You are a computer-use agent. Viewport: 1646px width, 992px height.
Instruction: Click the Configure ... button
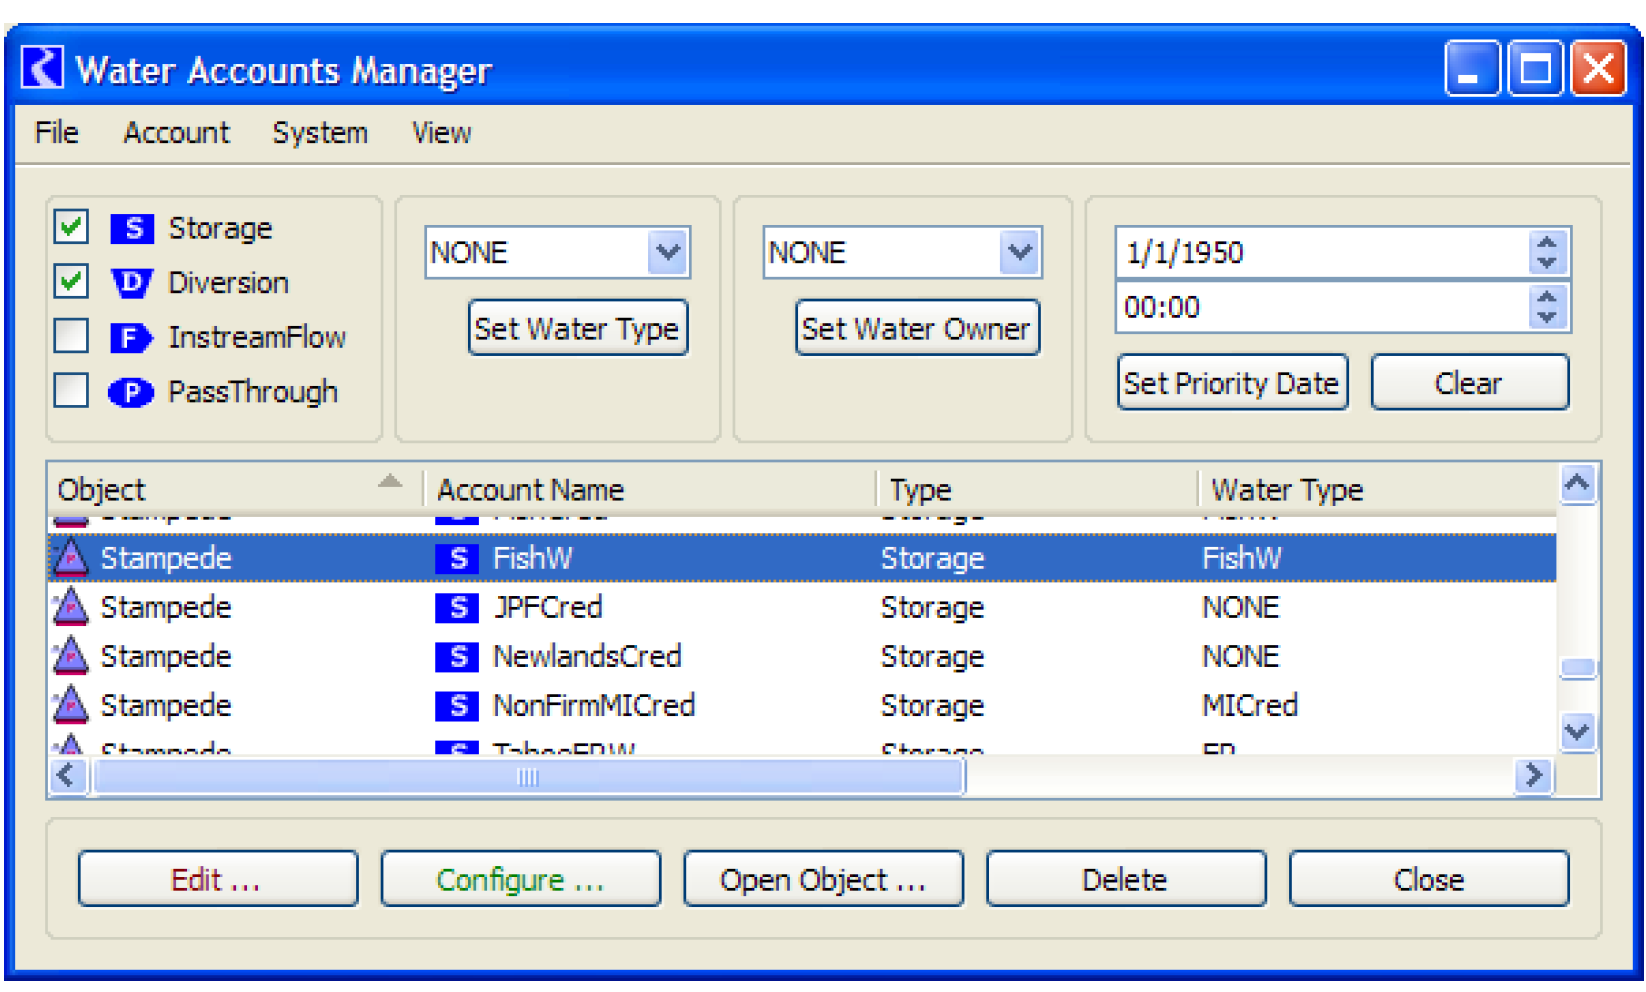click(520, 879)
